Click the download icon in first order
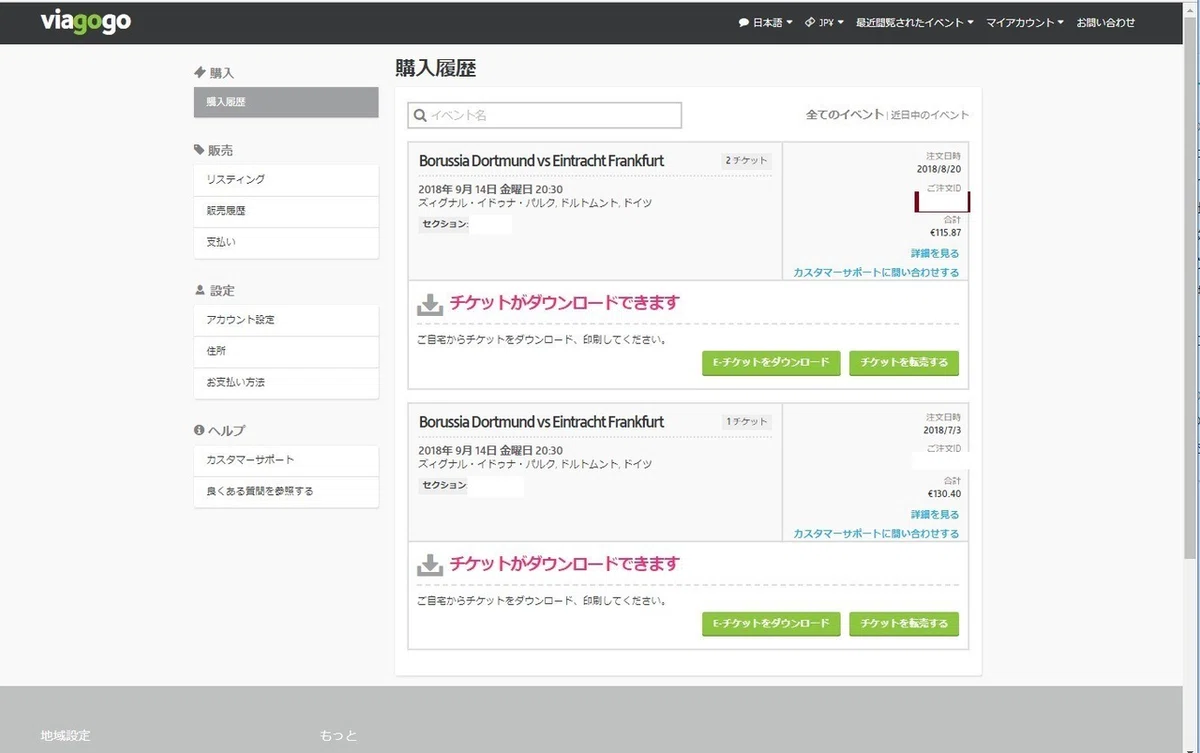The height and width of the screenshot is (753, 1200). click(x=430, y=304)
